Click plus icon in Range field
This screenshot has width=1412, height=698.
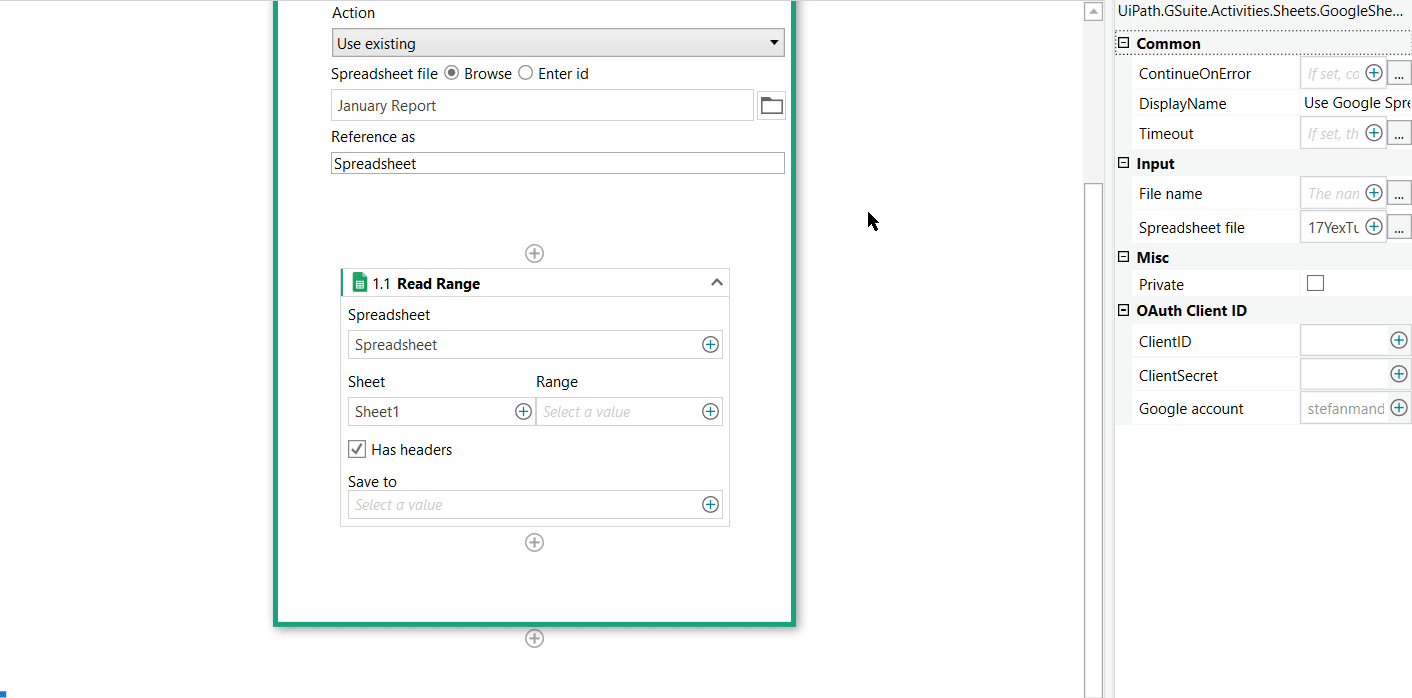click(x=710, y=412)
